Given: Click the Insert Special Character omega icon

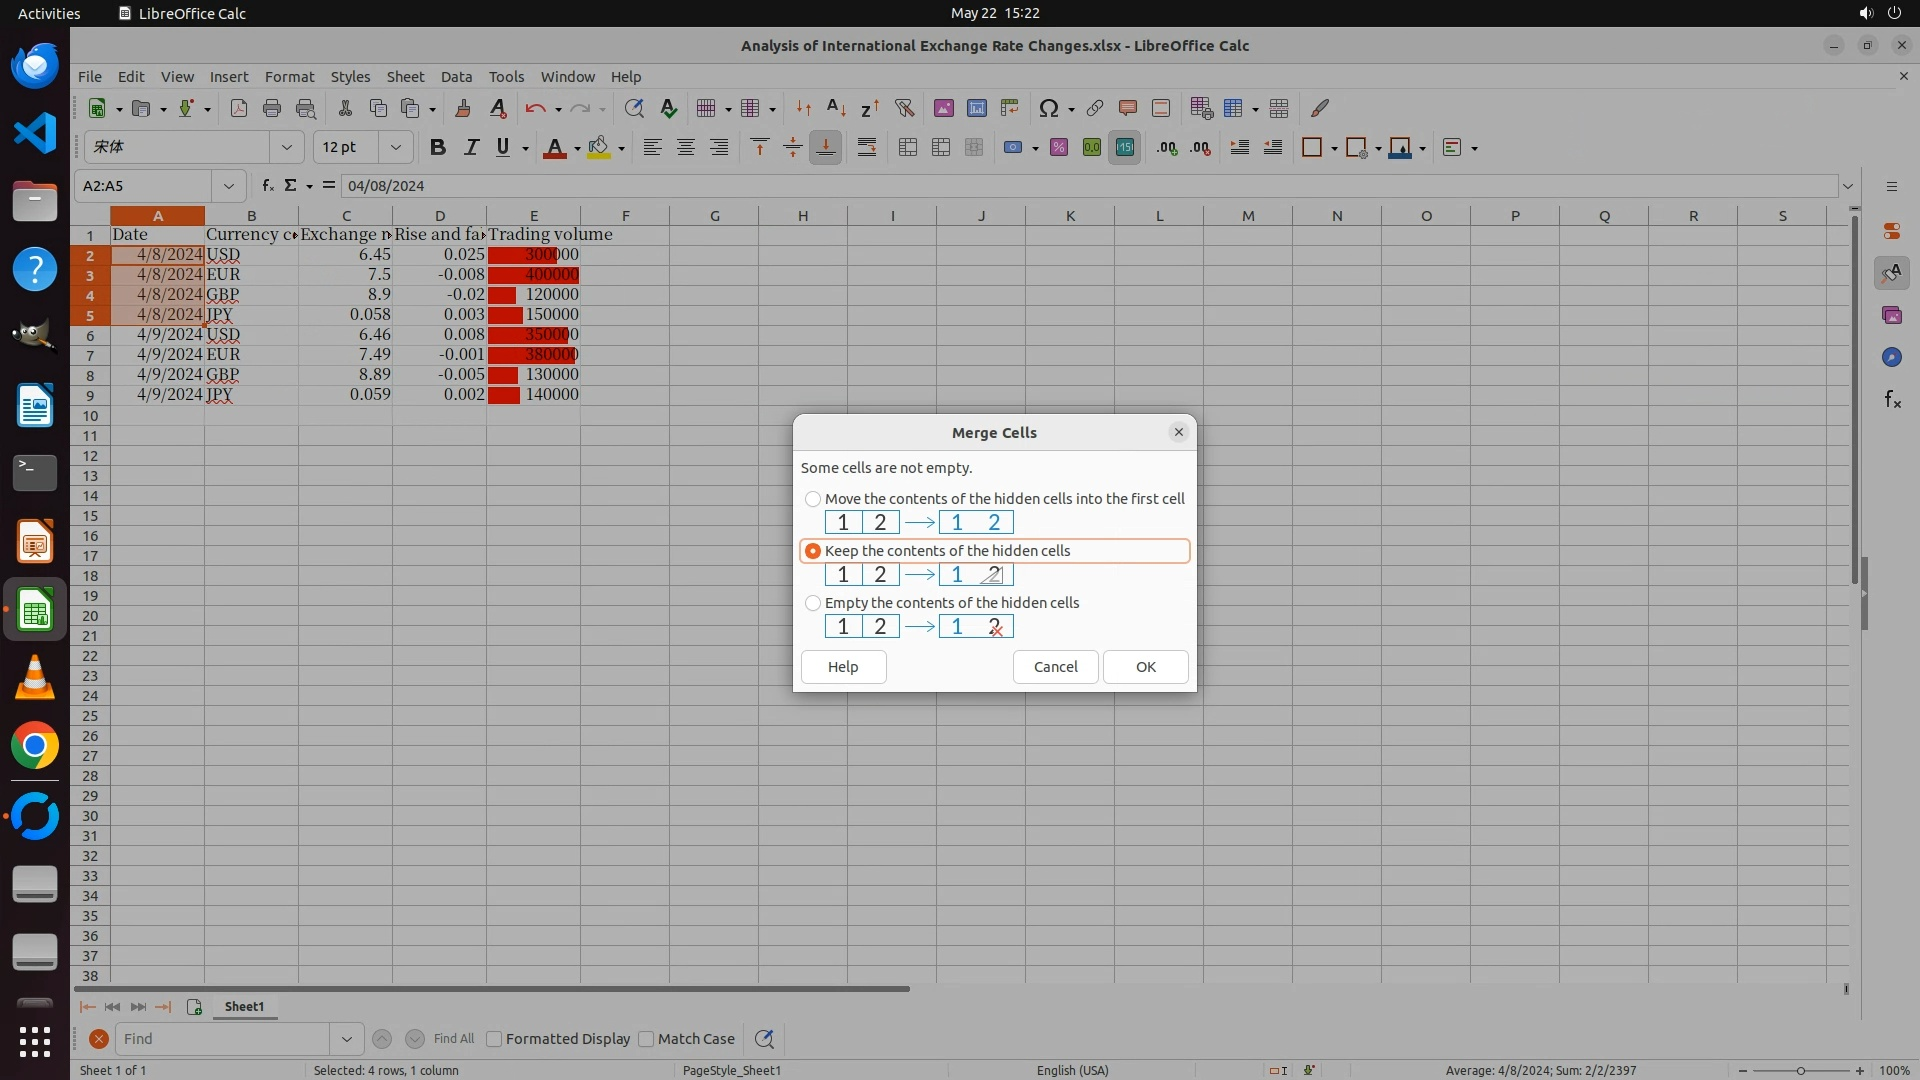Looking at the screenshot, I should click(x=1048, y=108).
